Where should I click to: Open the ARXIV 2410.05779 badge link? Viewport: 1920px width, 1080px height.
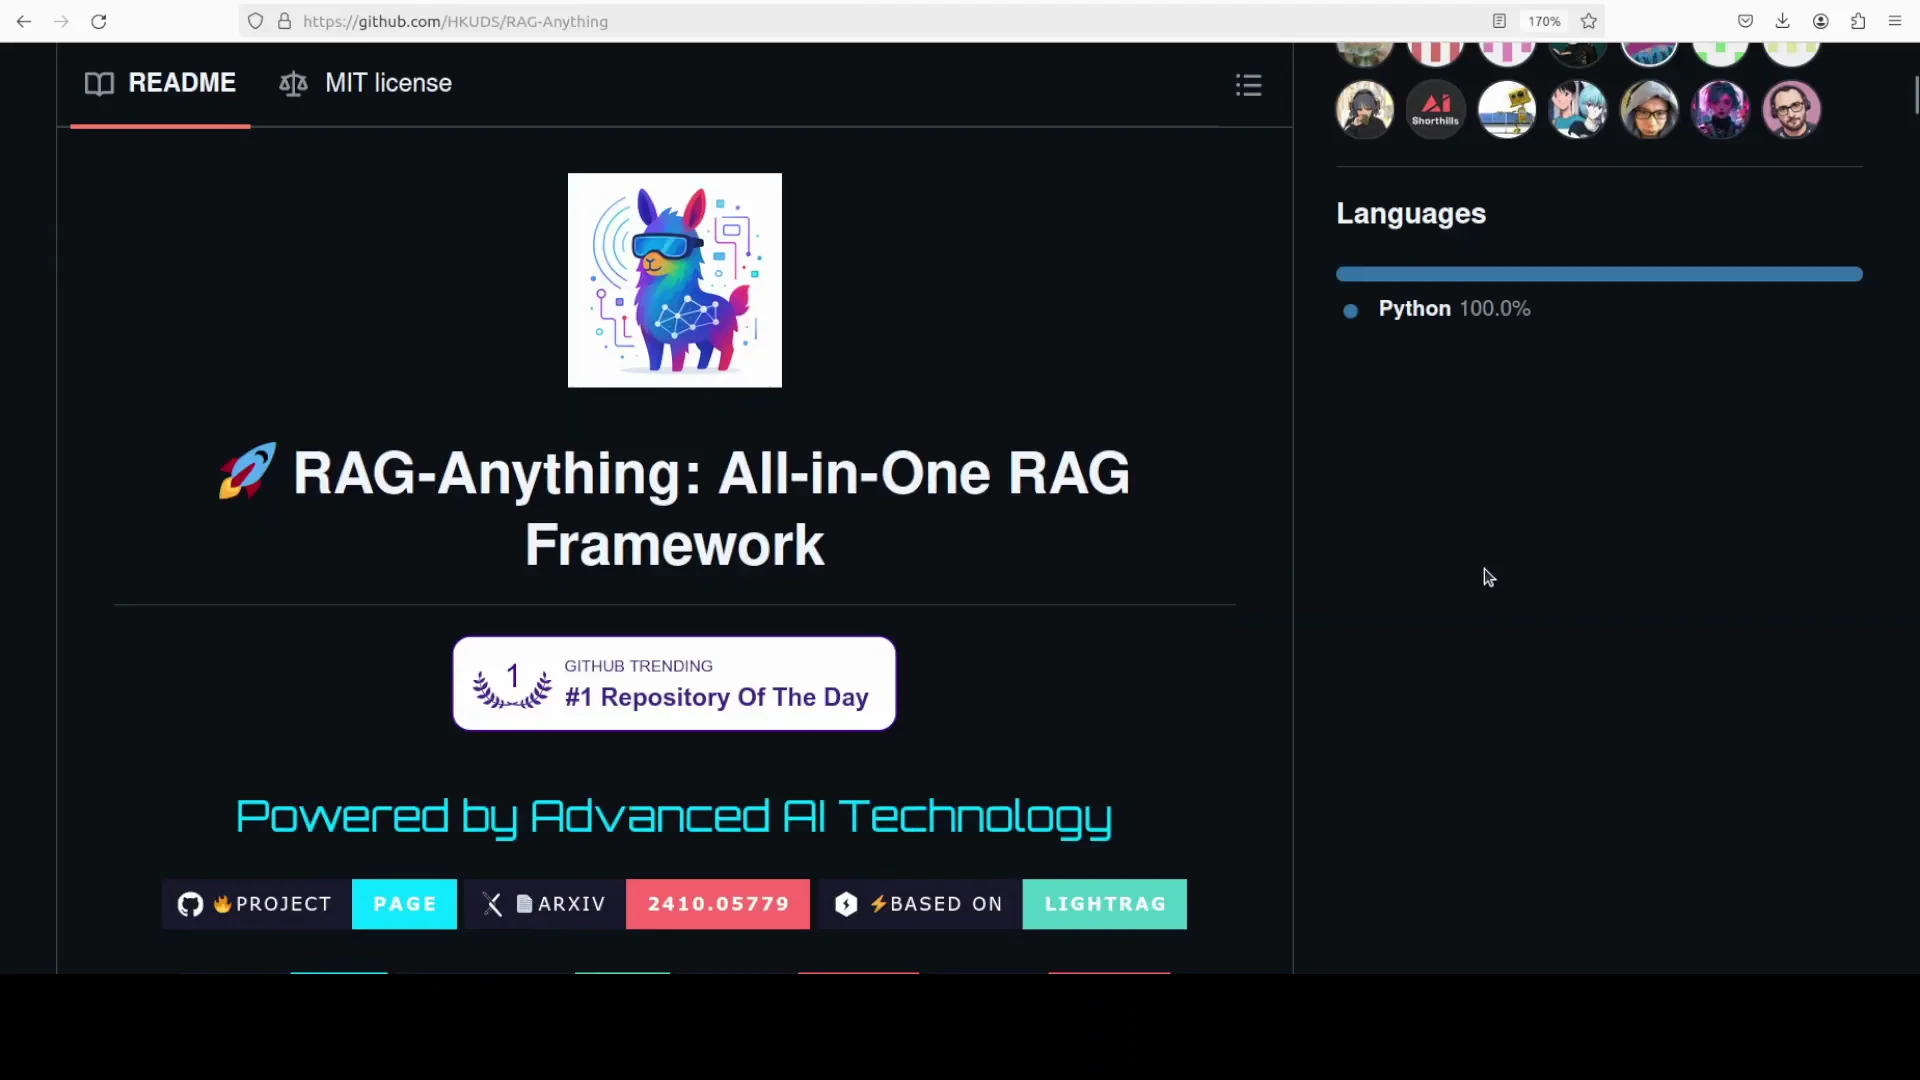[717, 904]
